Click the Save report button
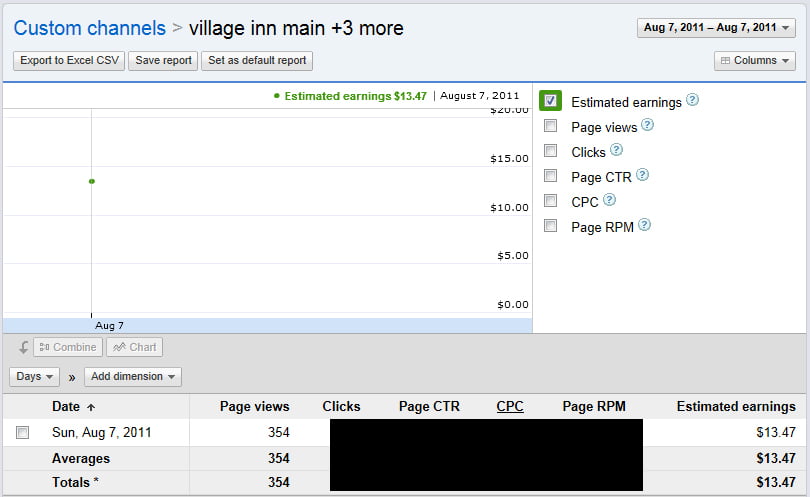The height and width of the screenshot is (497, 810). [163, 60]
